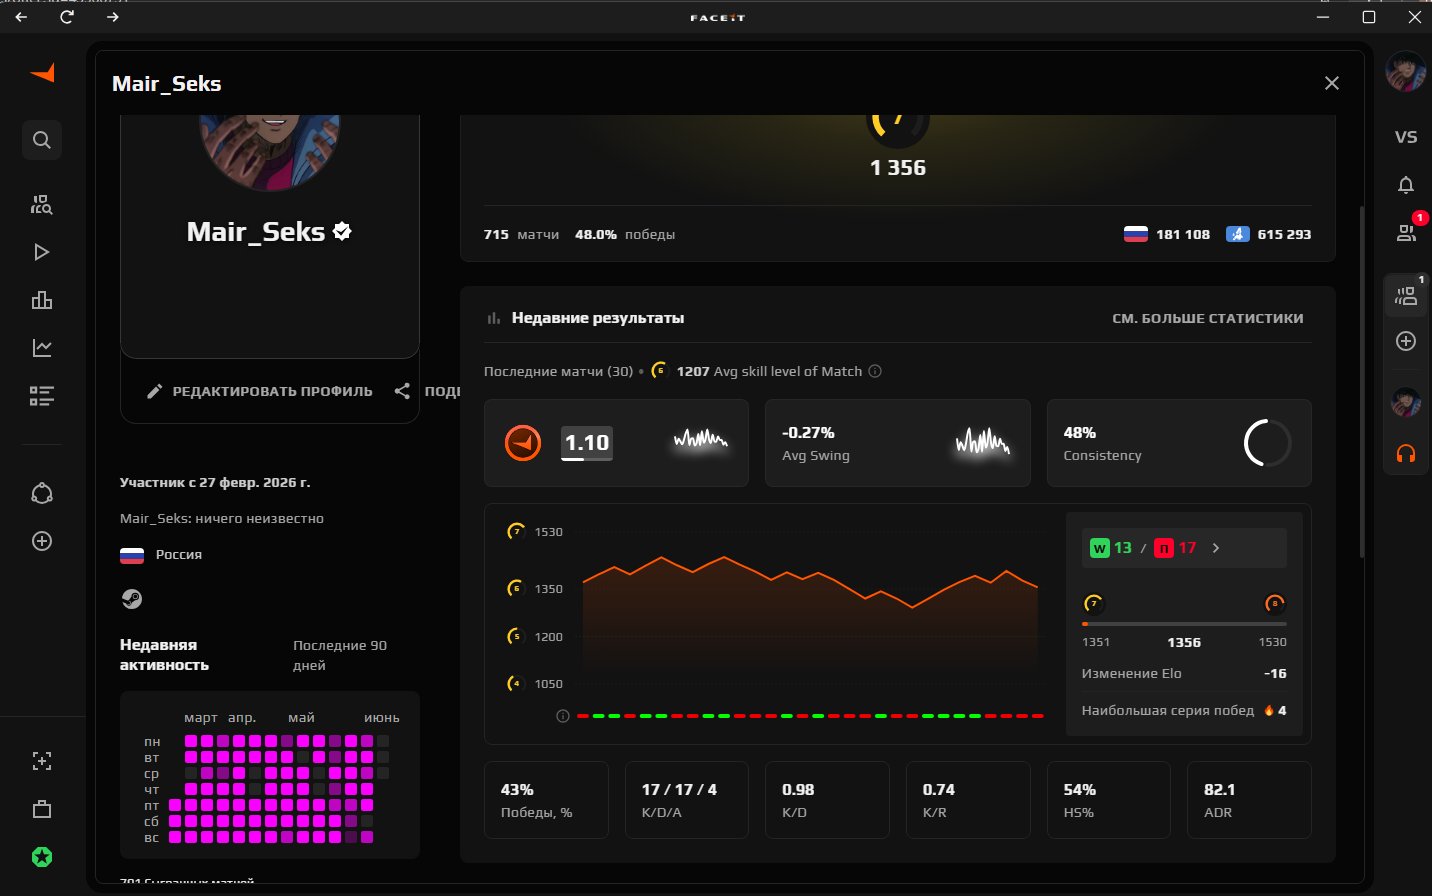Image resolution: width=1432 pixels, height=896 pixels.
Task: Click the Russian flag rank 181 108
Action: (1167, 234)
